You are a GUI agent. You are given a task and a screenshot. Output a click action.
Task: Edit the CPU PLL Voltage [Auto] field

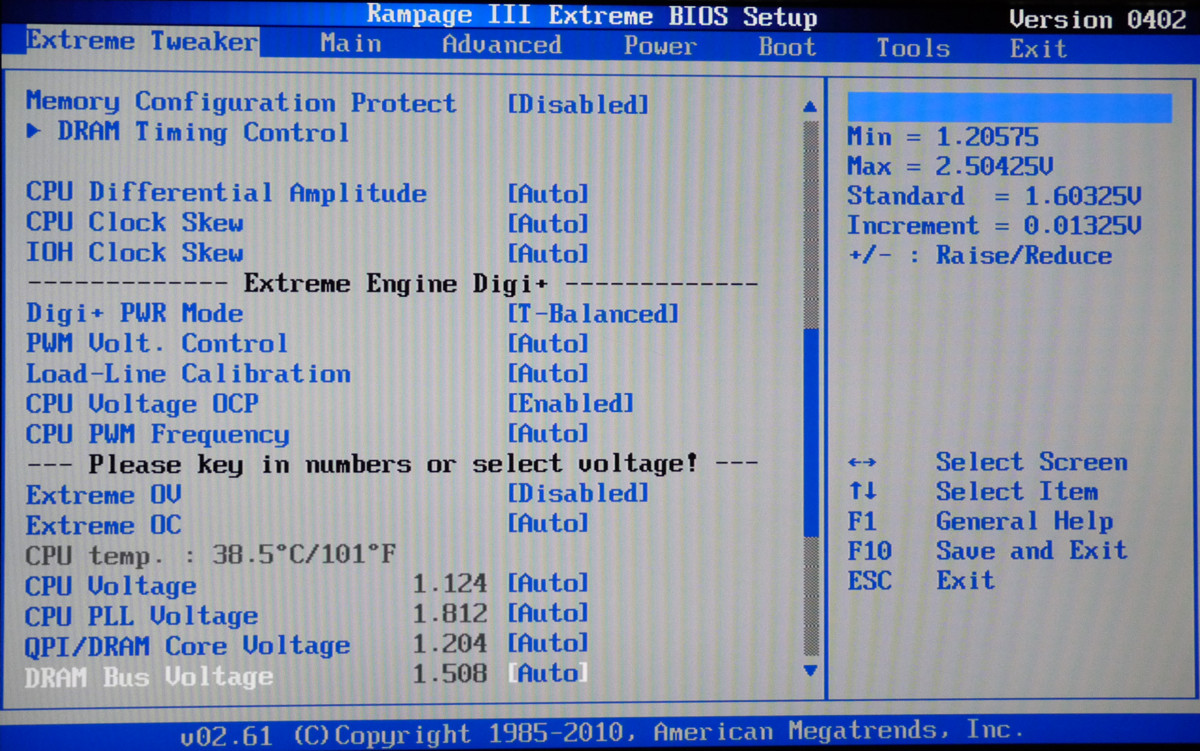coord(548,613)
